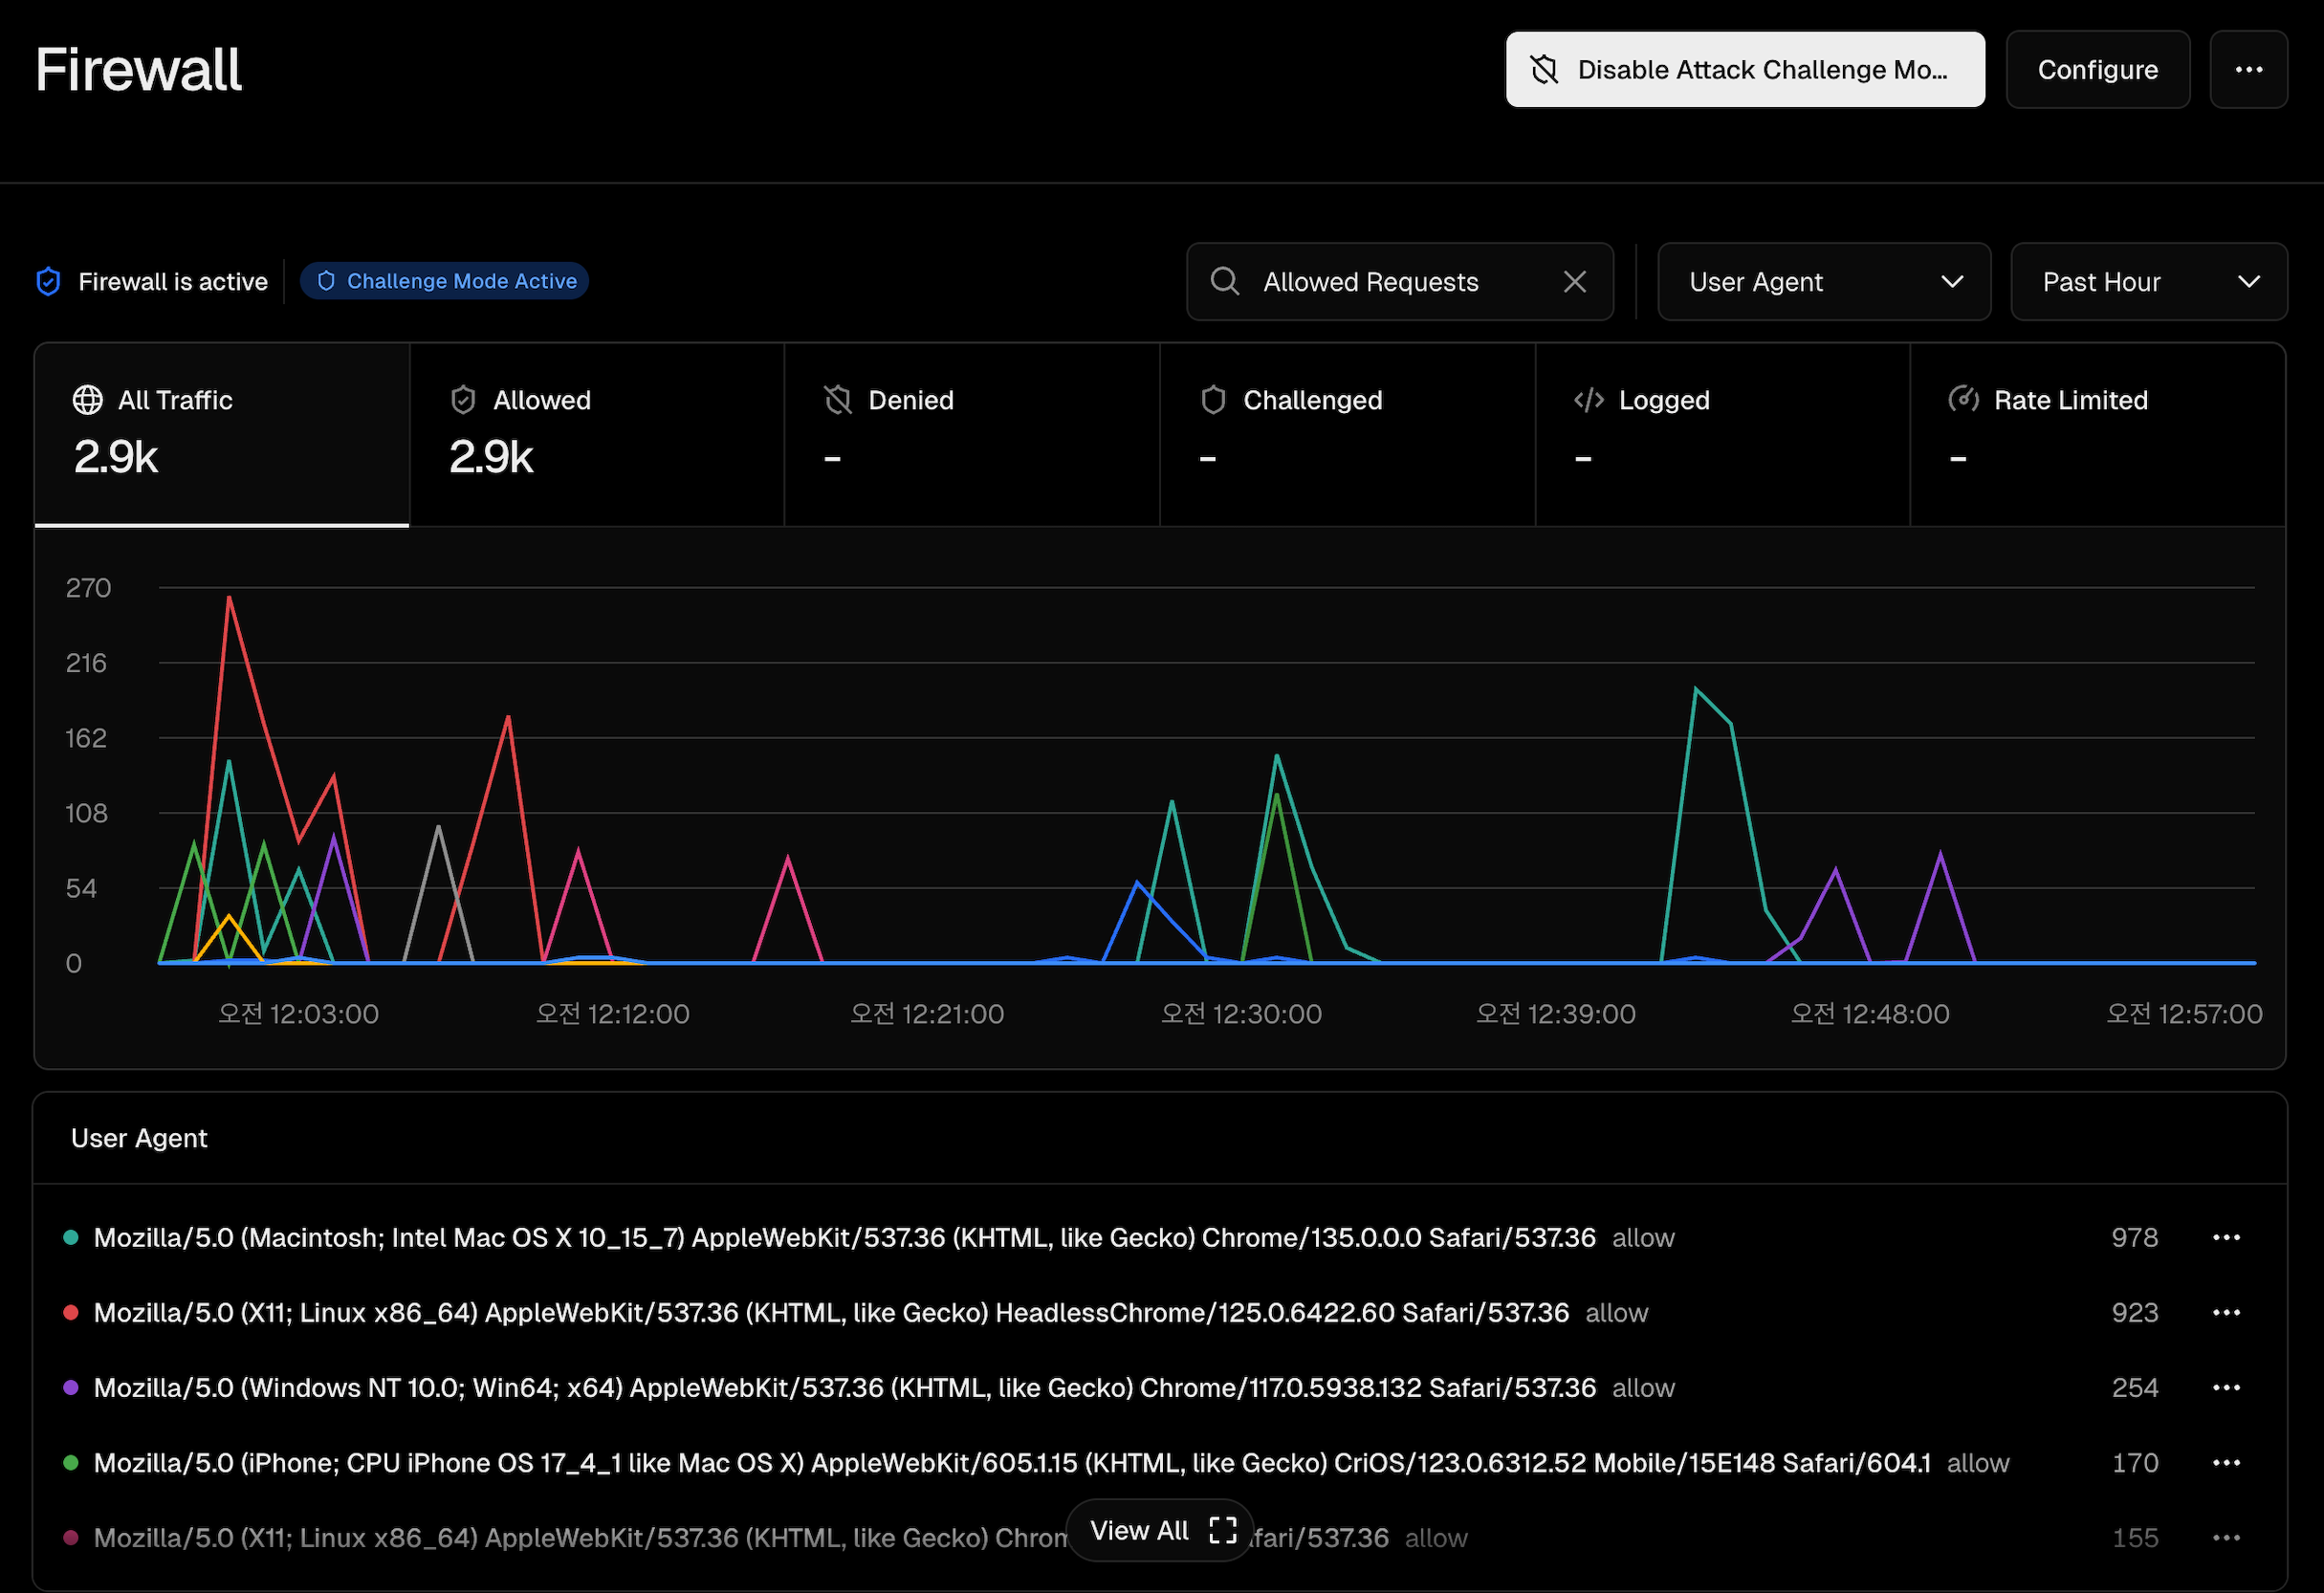Open the Past Hour time range dropdown
This screenshot has width=2324, height=1593.
tap(2149, 282)
